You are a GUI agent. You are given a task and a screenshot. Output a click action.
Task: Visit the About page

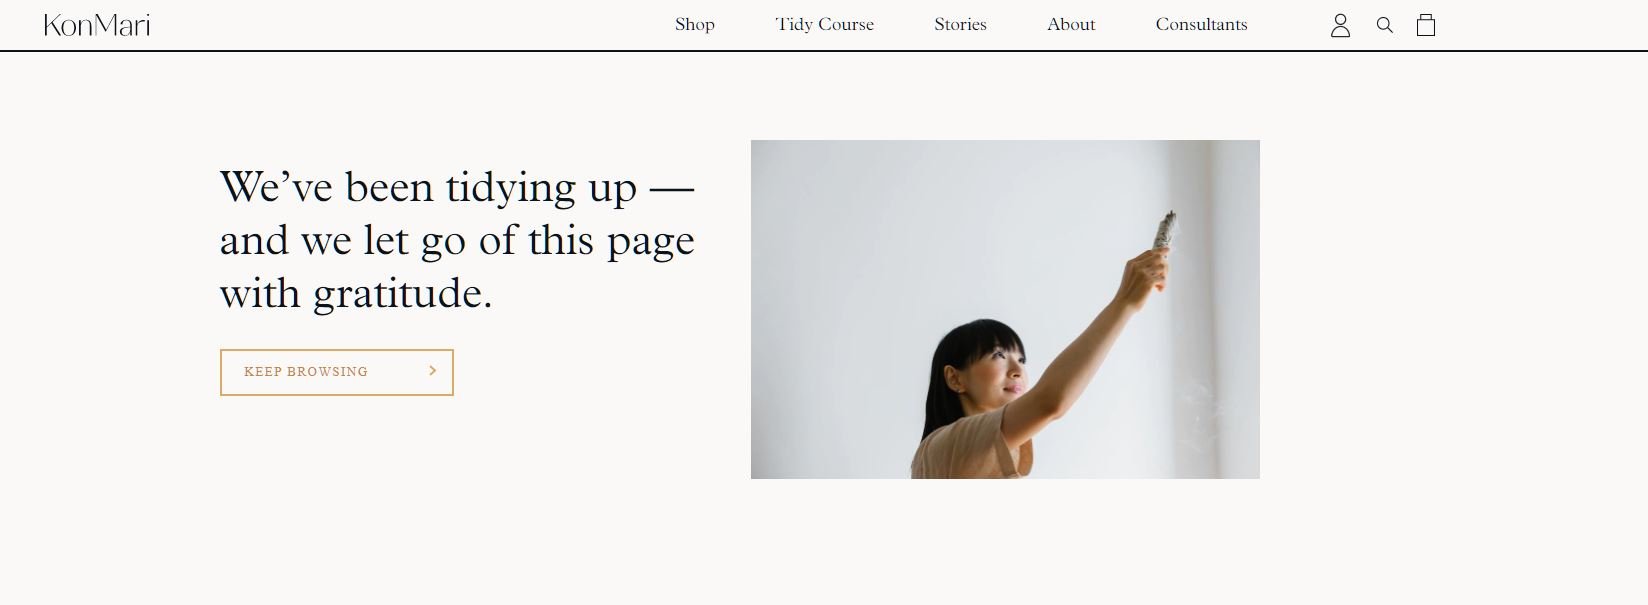point(1071,24)
